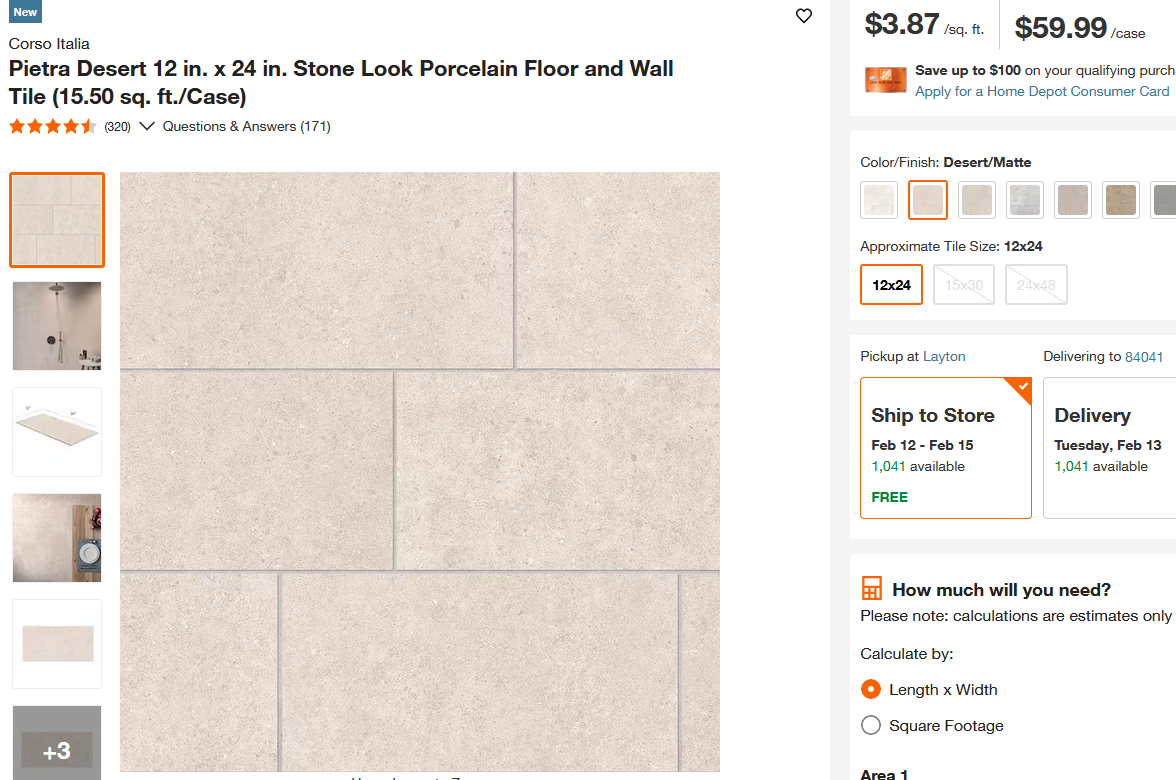Click the Feb 12 - Feb 15 date range
Image resolution: width=1176 pixels, height=780 pixels.
click(922, 446)
